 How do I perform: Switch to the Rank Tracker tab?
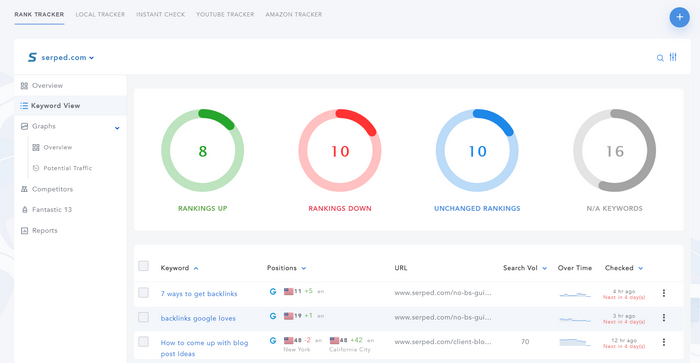click(39, 14)
